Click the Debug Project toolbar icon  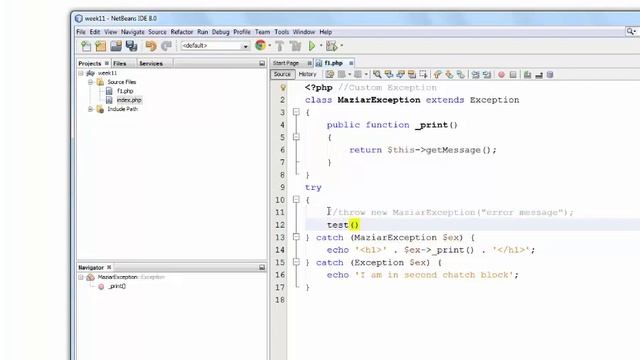(x=331, y=46)
